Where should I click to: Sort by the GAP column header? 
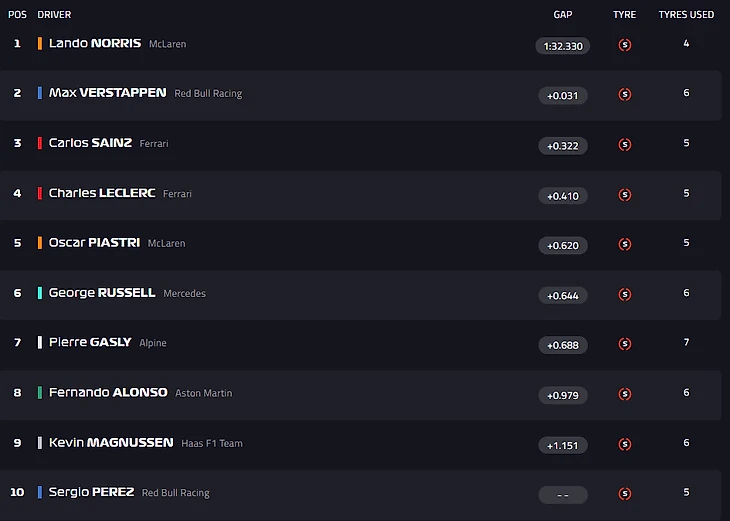point(562,15)
